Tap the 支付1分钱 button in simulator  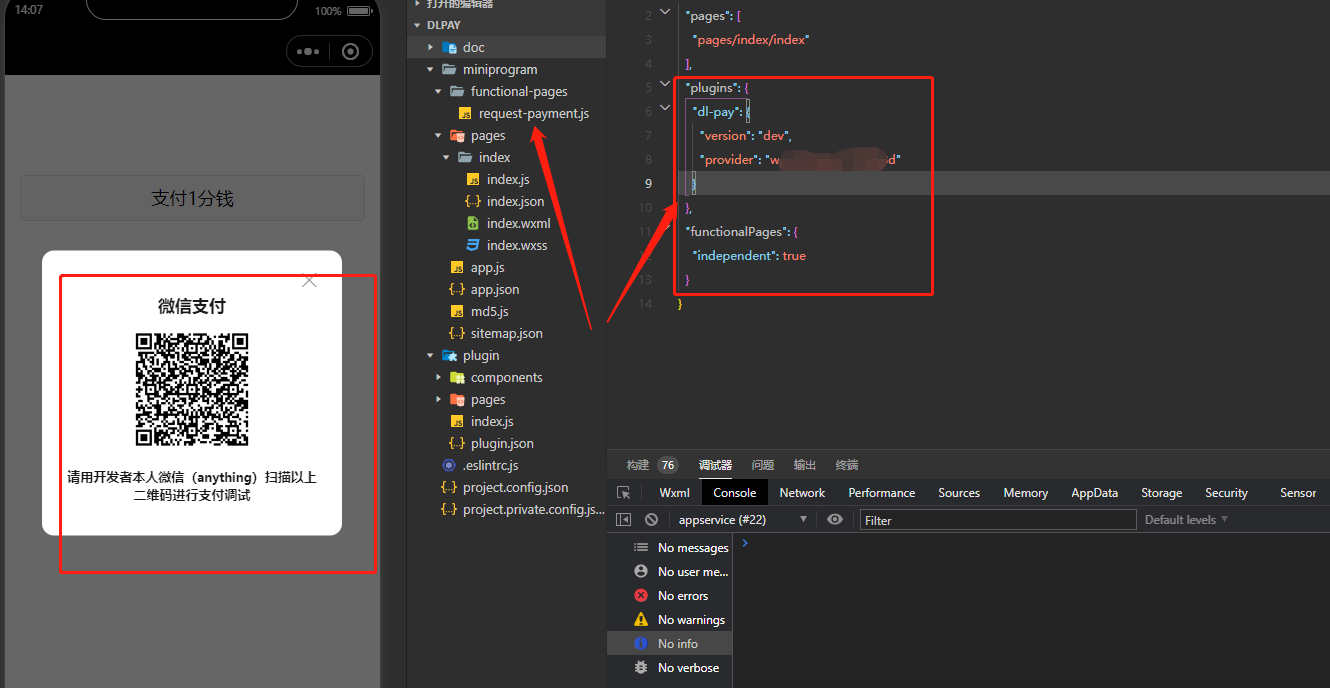[x=192, y=198]
